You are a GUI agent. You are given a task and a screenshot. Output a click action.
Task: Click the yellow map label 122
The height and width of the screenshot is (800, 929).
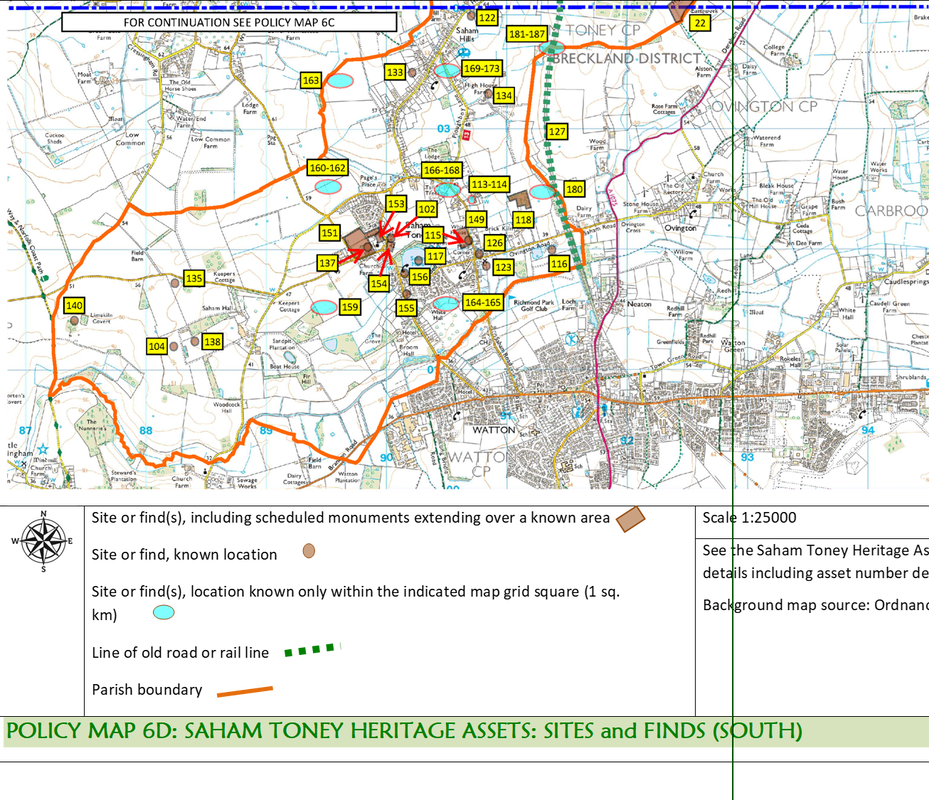487,18
